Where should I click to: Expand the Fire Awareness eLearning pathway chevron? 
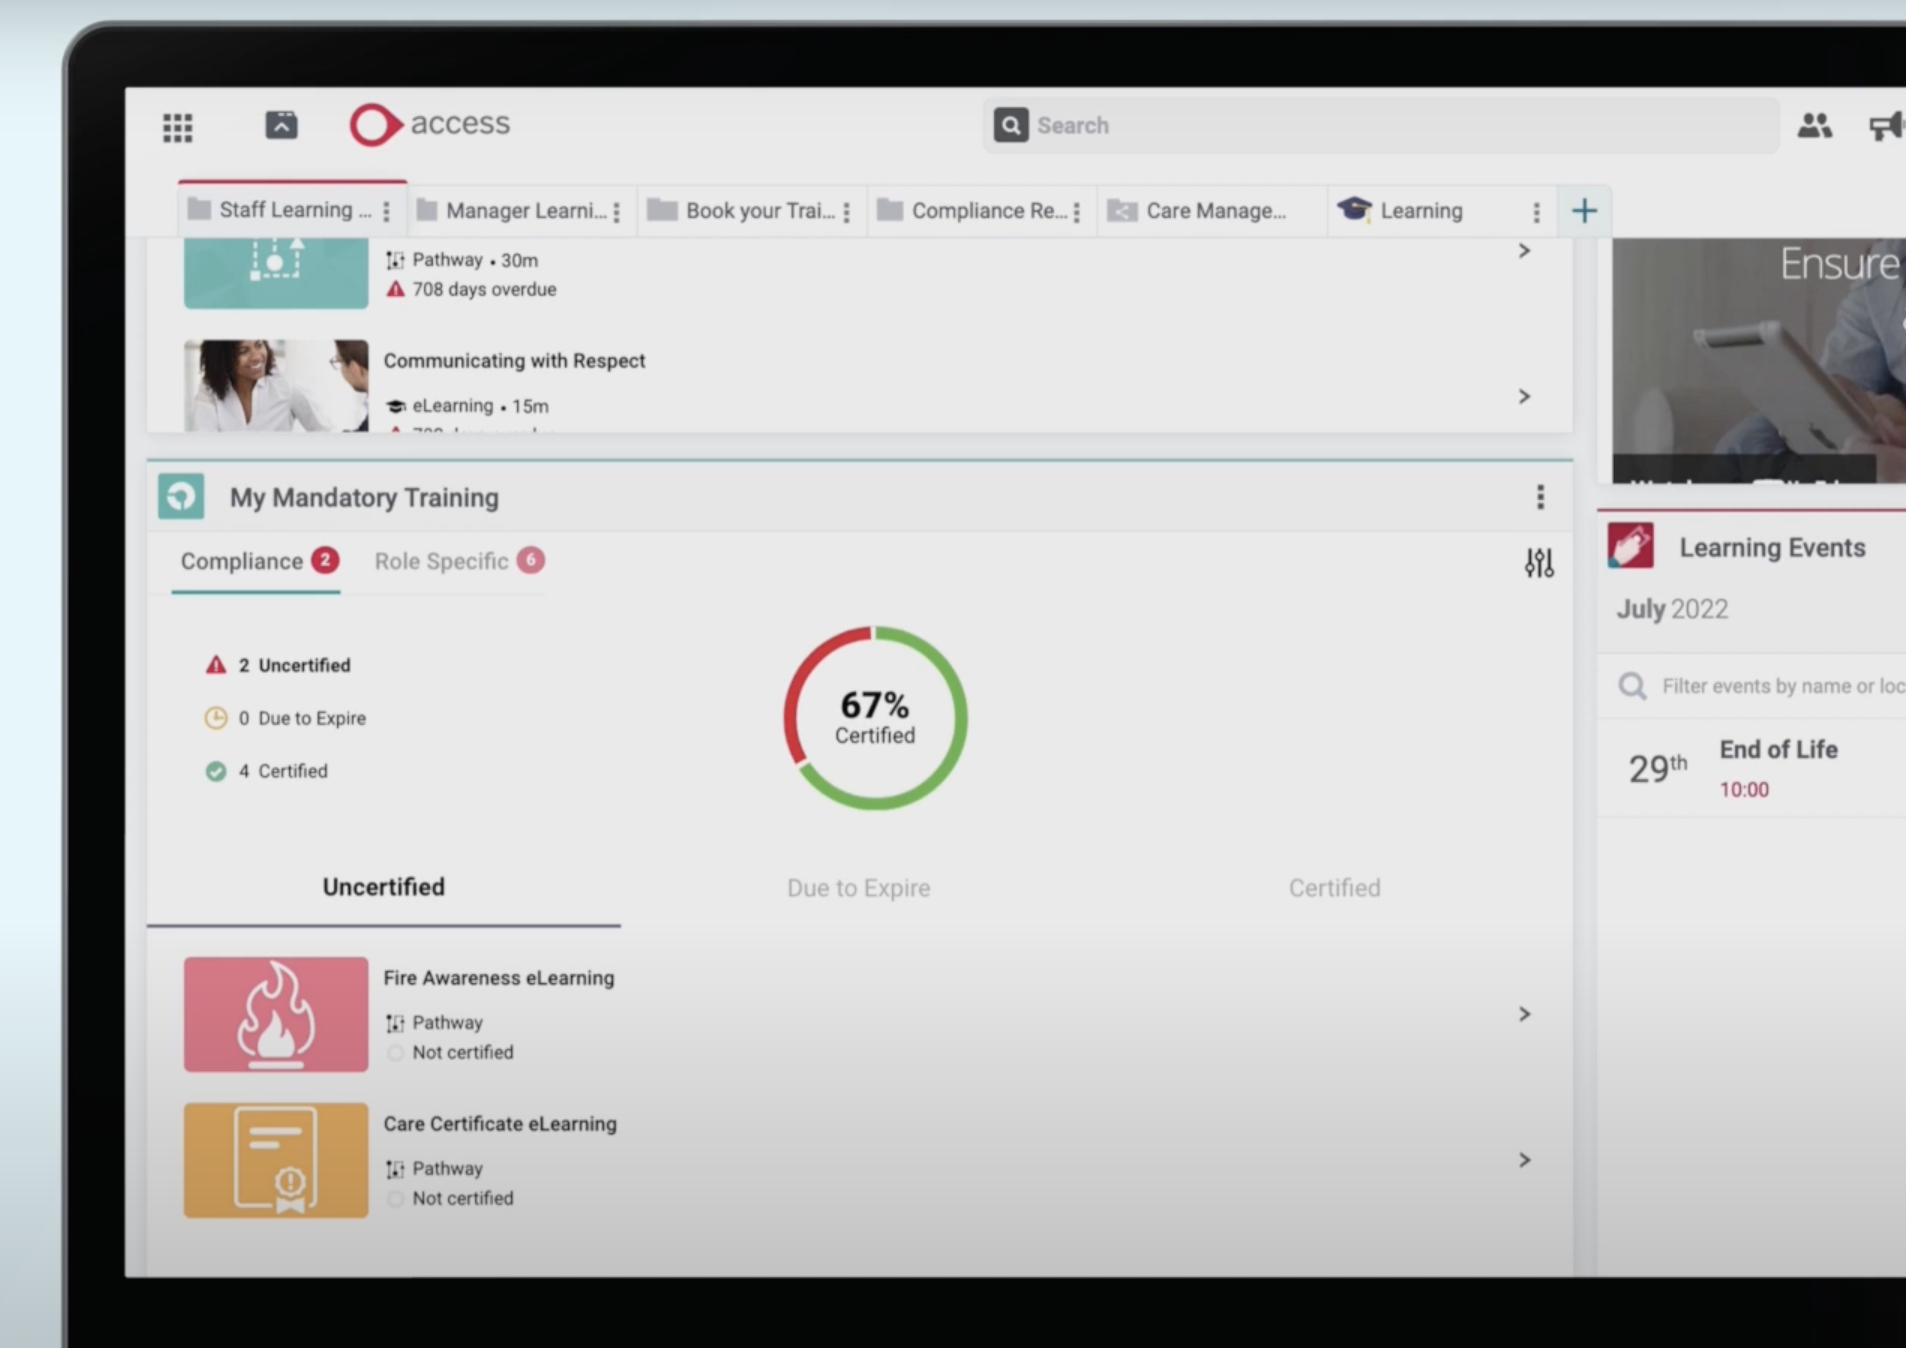coord(1524,1013)
